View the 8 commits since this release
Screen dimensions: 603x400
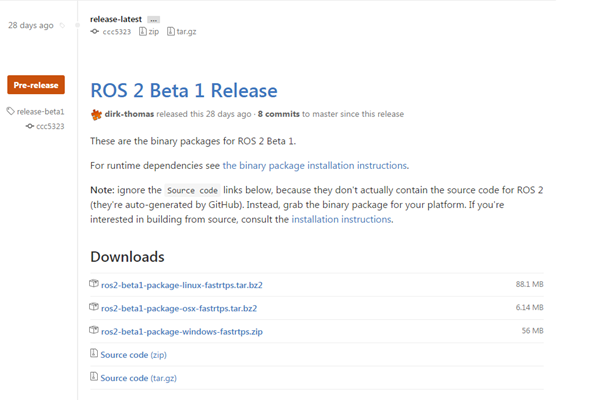(x=278, y=114)
